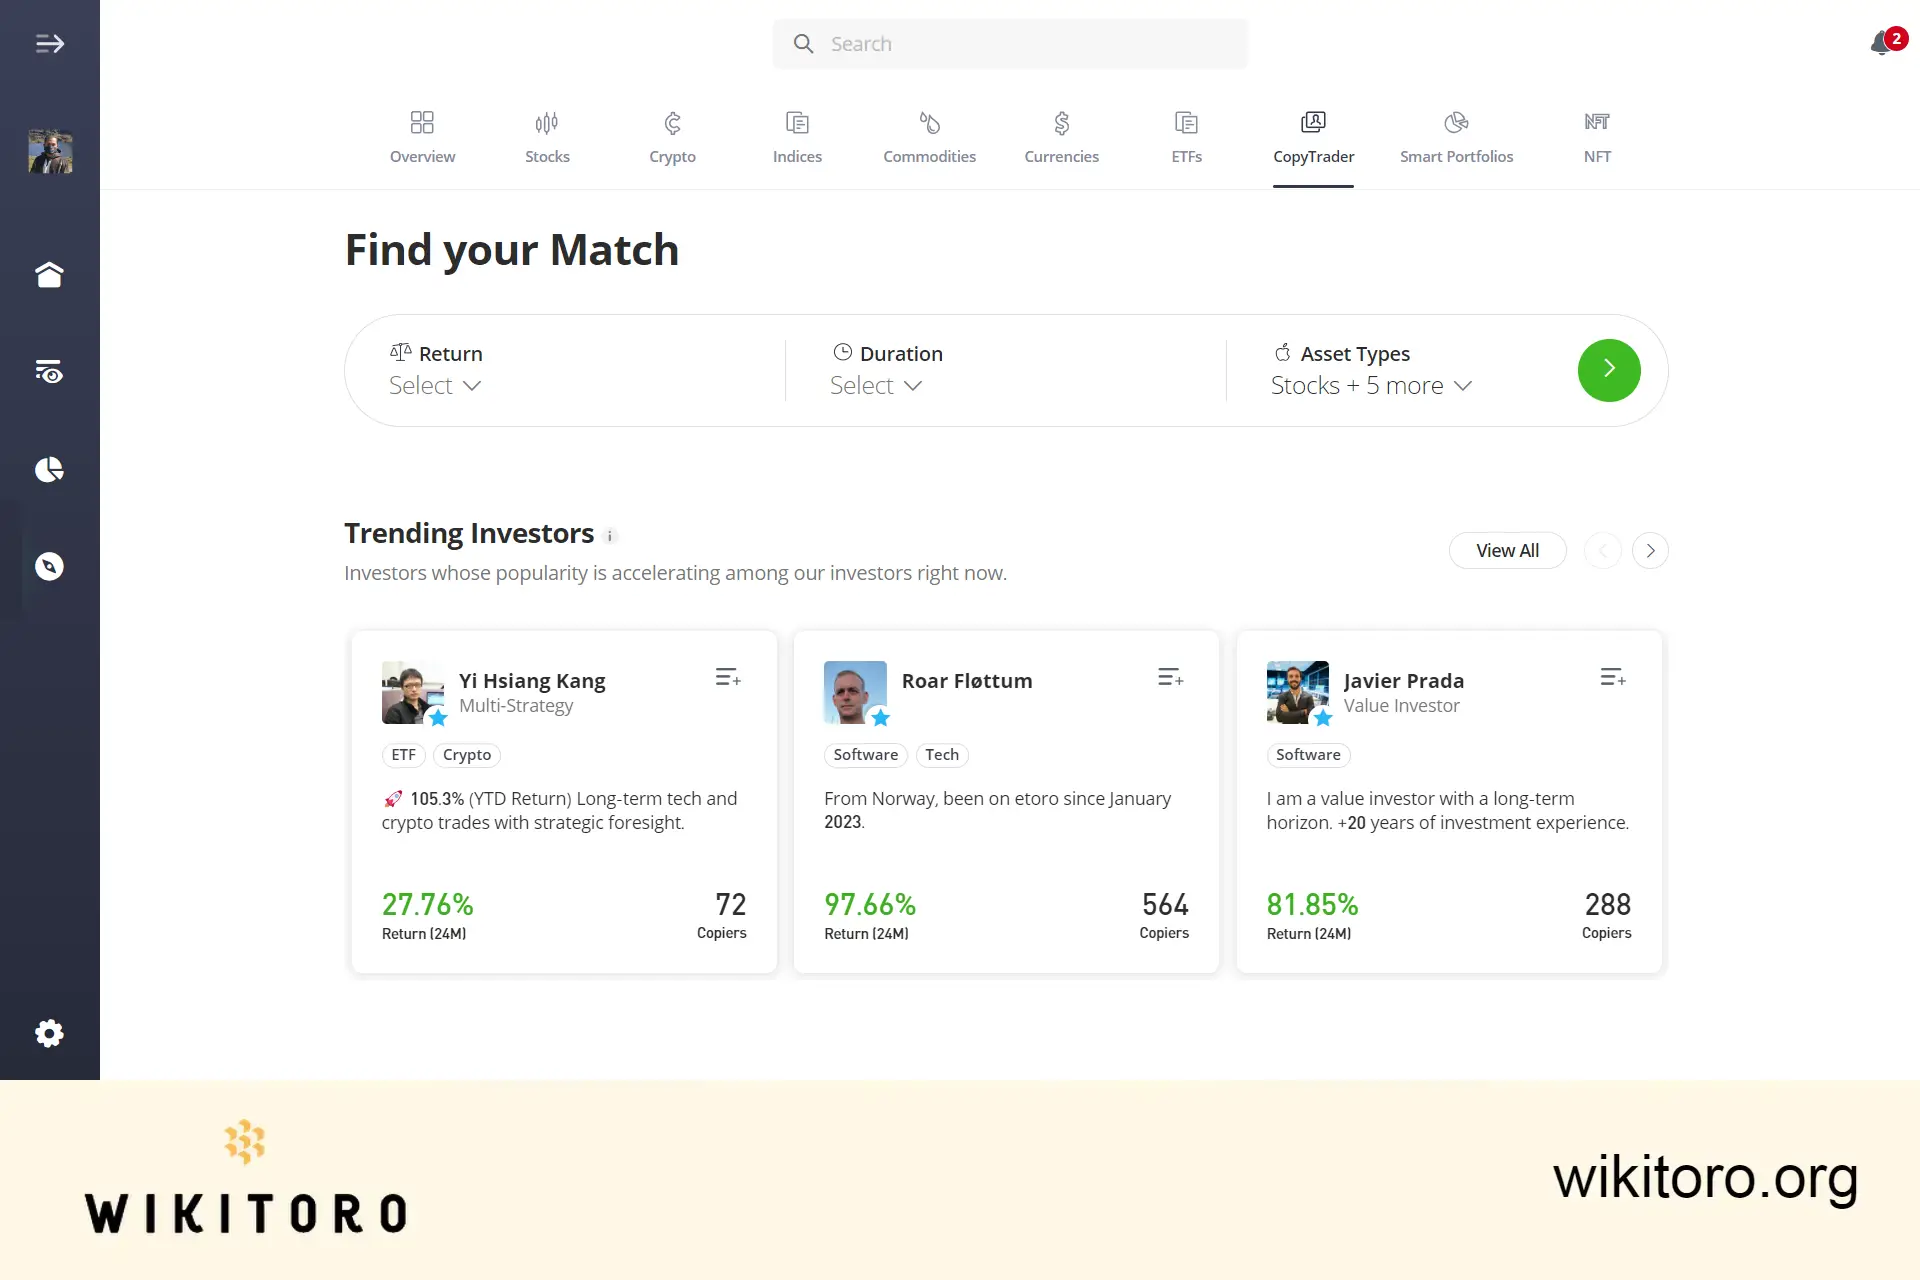
Task: Open the Duration select dropdown
Action: 877,385
